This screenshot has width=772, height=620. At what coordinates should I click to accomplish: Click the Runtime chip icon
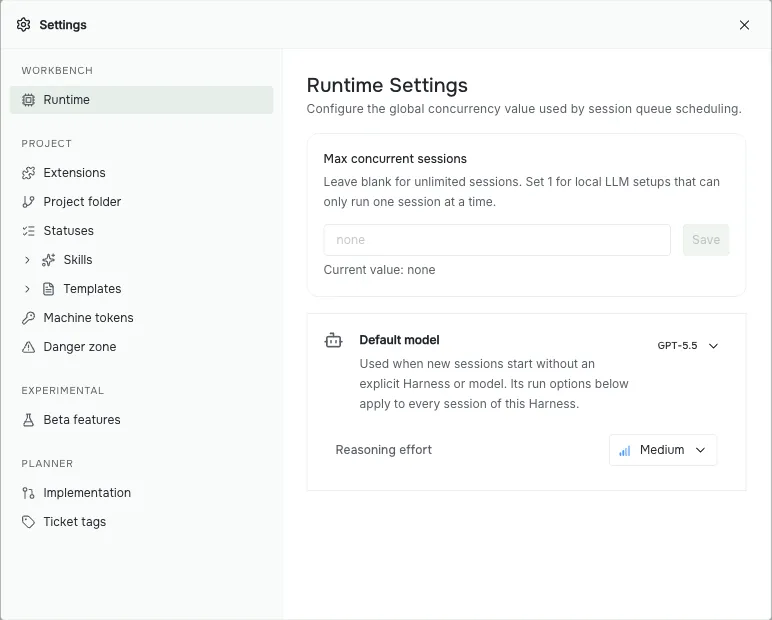tap(29, 100)
